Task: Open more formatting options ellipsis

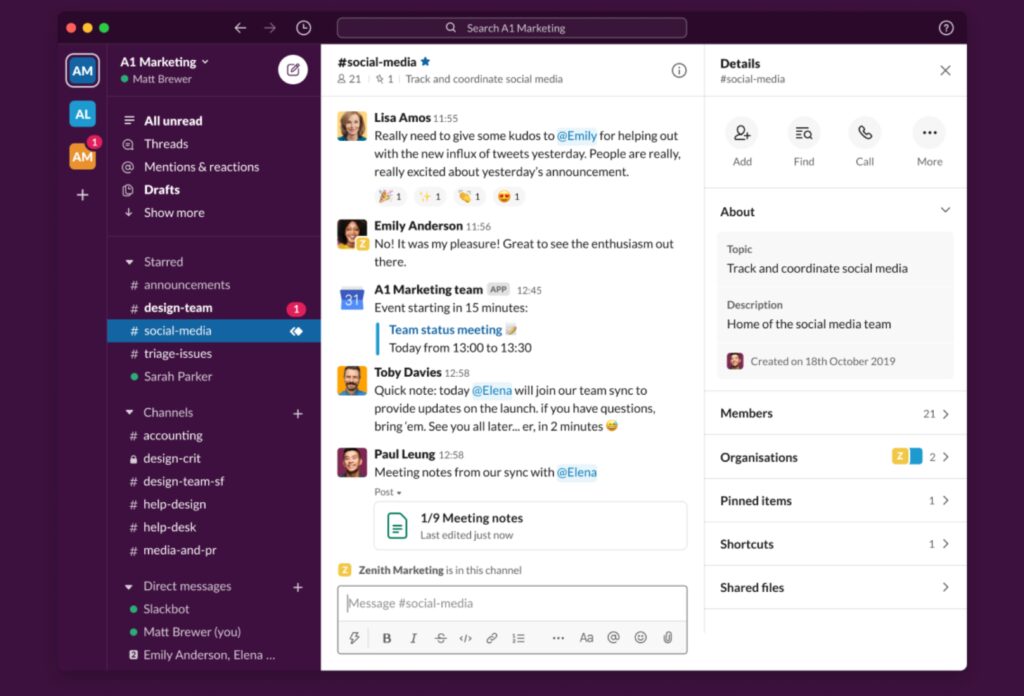Action: point(558,638)
